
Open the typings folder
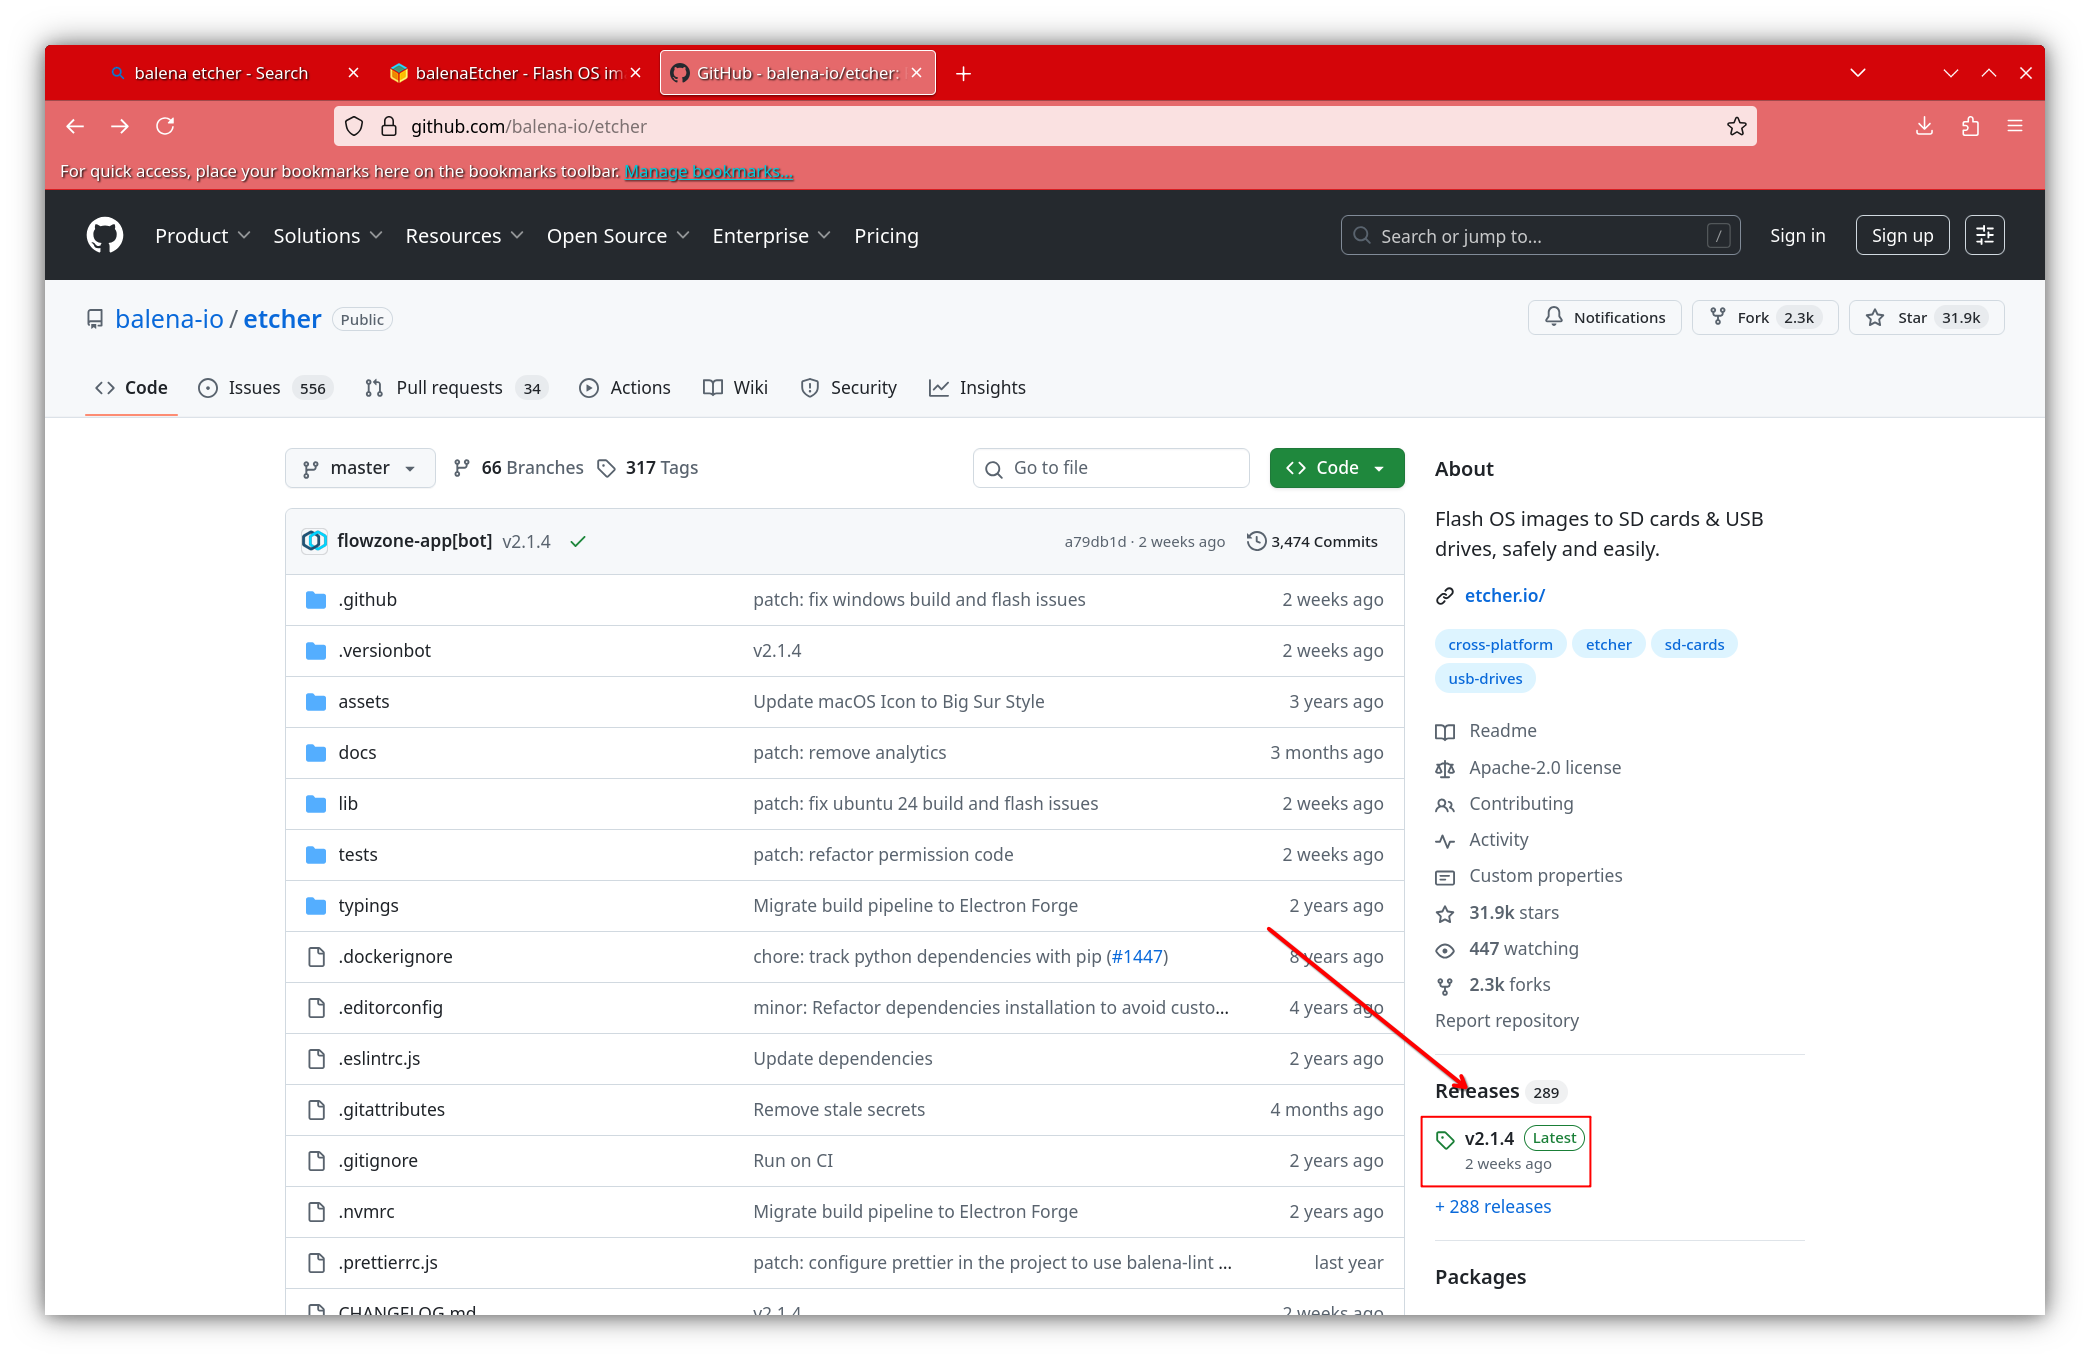(368, 906)
